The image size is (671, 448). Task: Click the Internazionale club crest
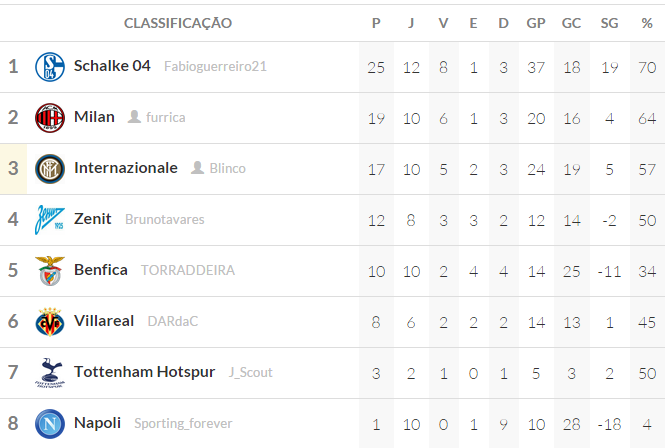point(50,169)
